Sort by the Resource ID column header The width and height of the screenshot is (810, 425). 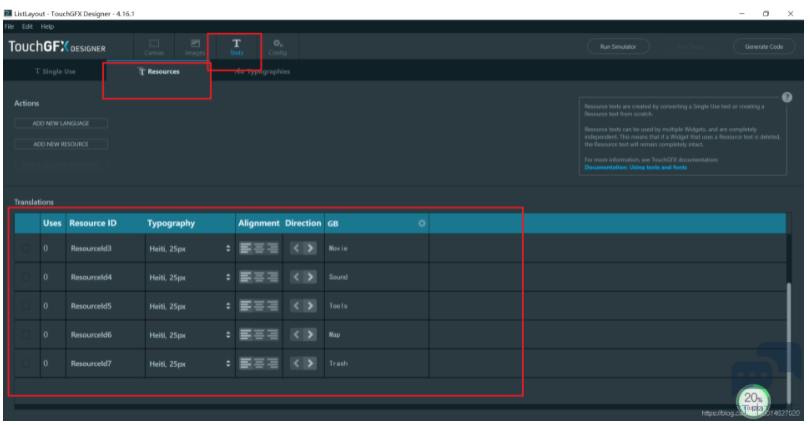tap(93, 223)
